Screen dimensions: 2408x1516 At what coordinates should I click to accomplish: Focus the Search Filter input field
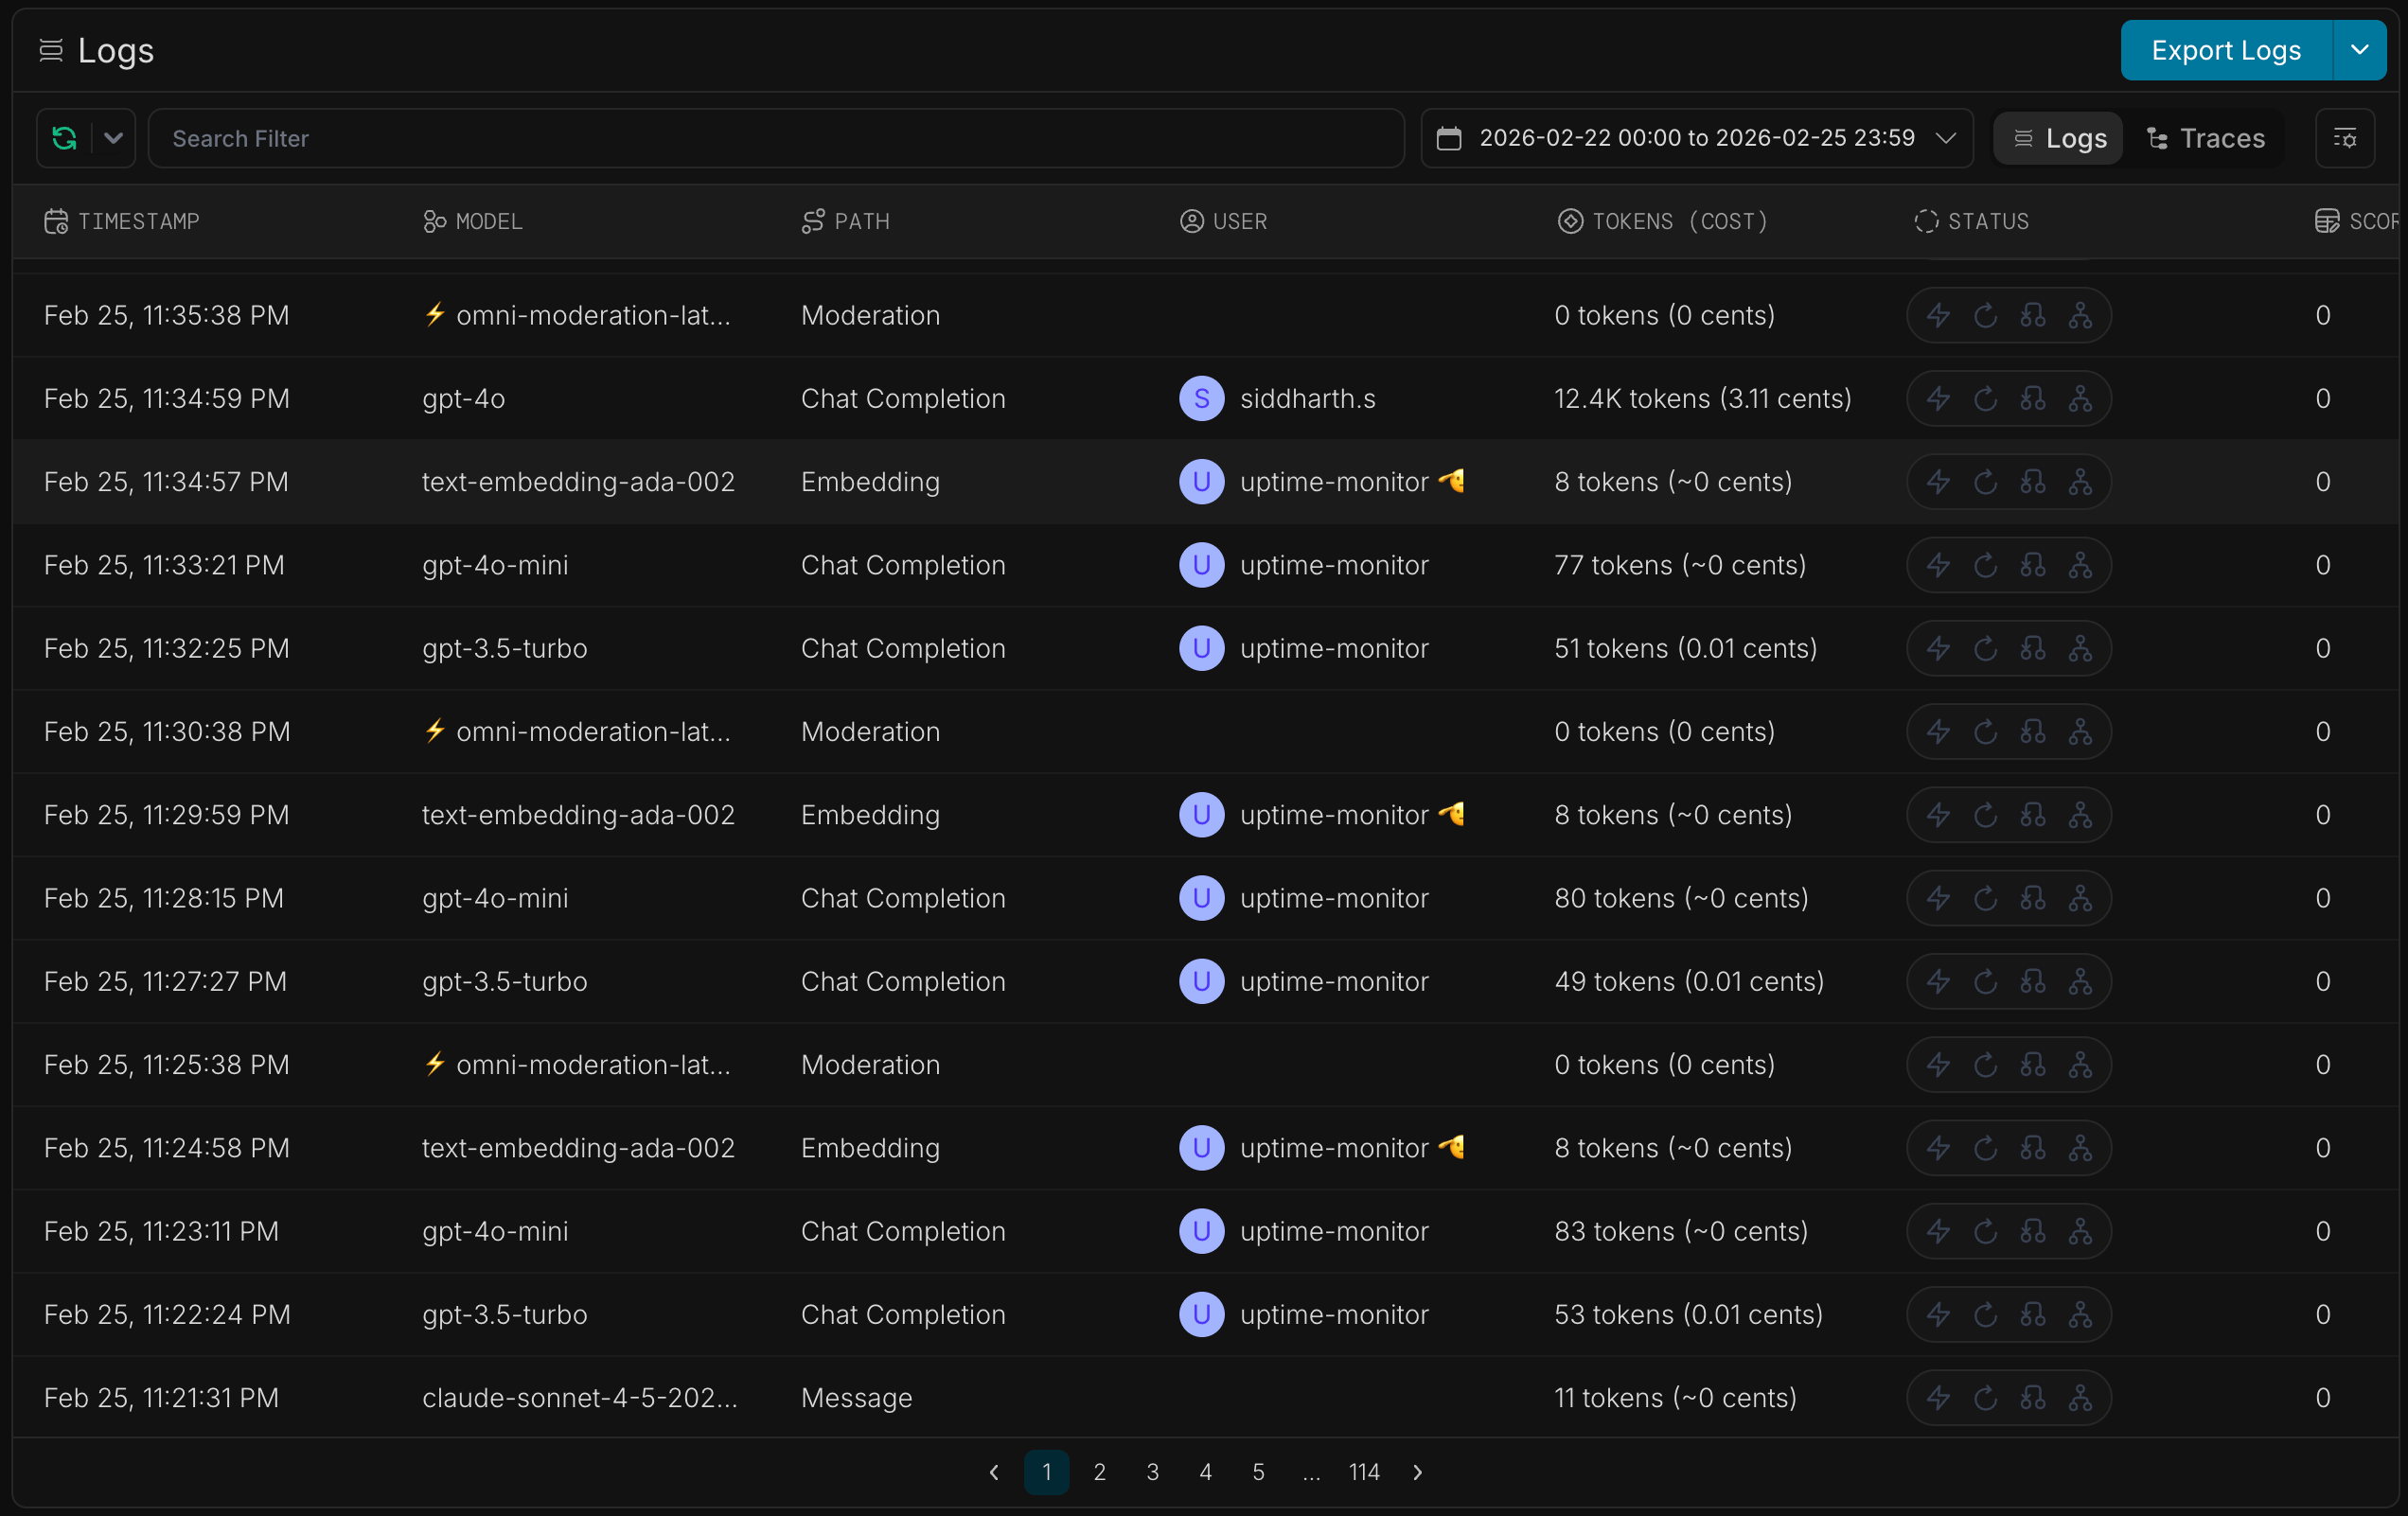pos(776,138)
